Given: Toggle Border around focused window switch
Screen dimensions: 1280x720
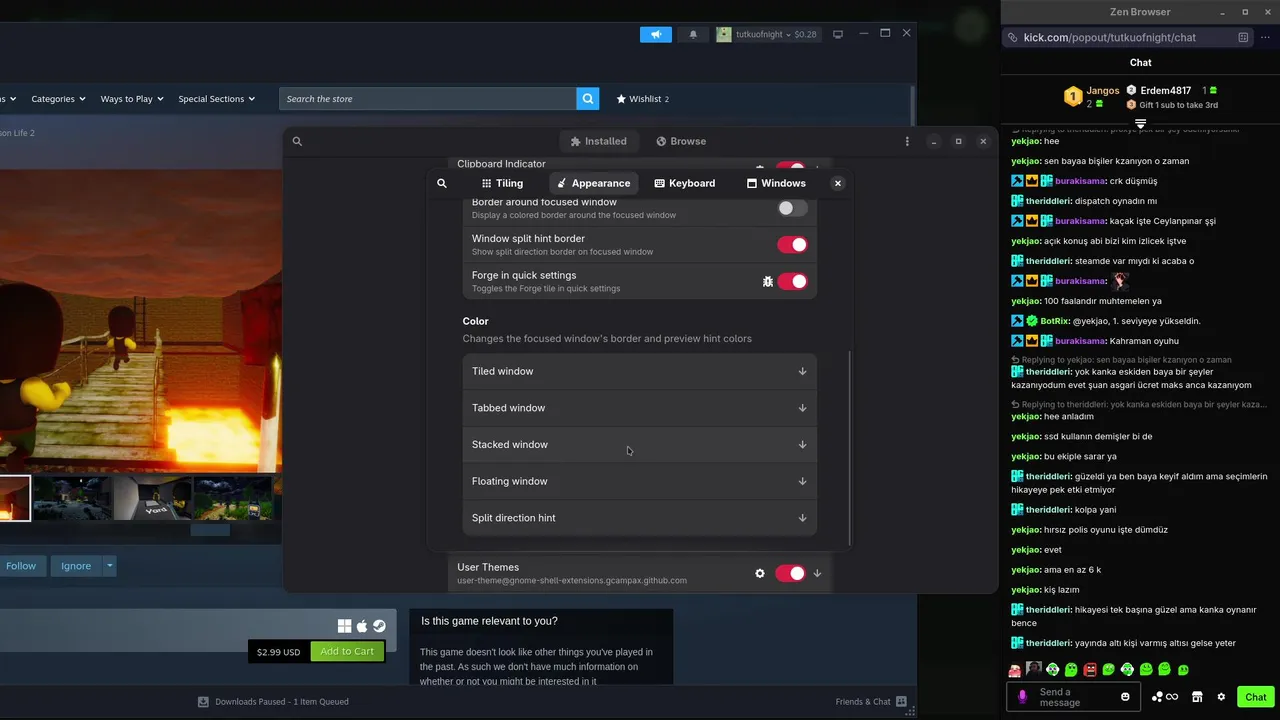Looking at the screenshot, I should [792, 208].
